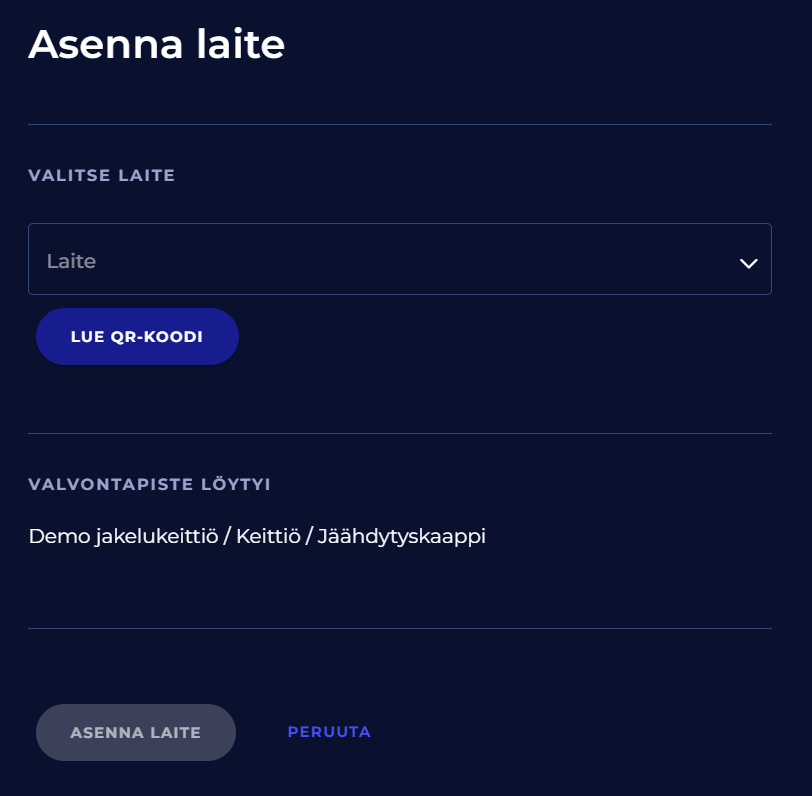Image resolution: width=812 pixels, height=796 pixels.
Task: Cancel with the Peruuta link
Action: click(x=329, y=732)
